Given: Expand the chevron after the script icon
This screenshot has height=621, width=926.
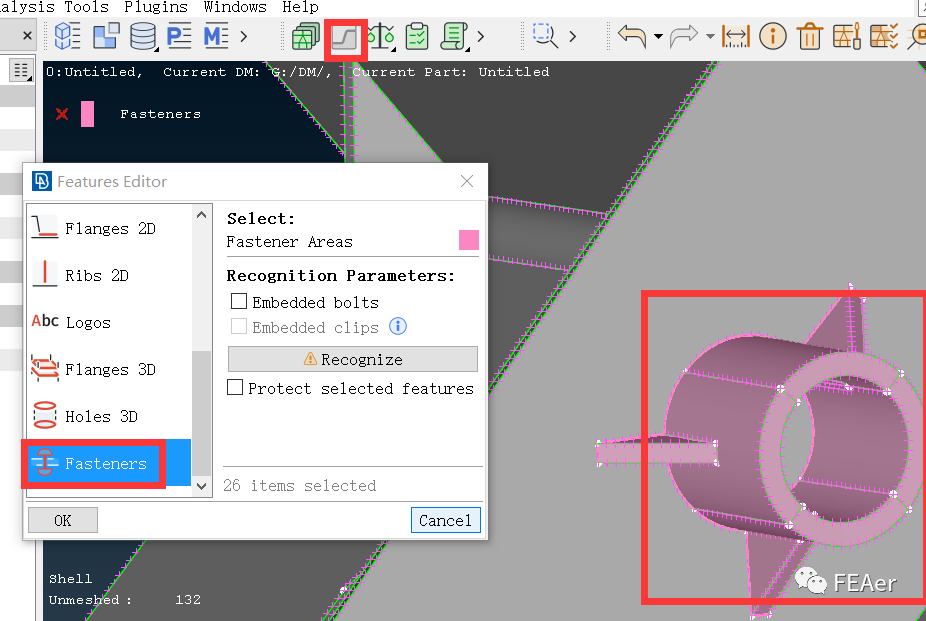Looking at the screenshot, I should pos(481,37).
